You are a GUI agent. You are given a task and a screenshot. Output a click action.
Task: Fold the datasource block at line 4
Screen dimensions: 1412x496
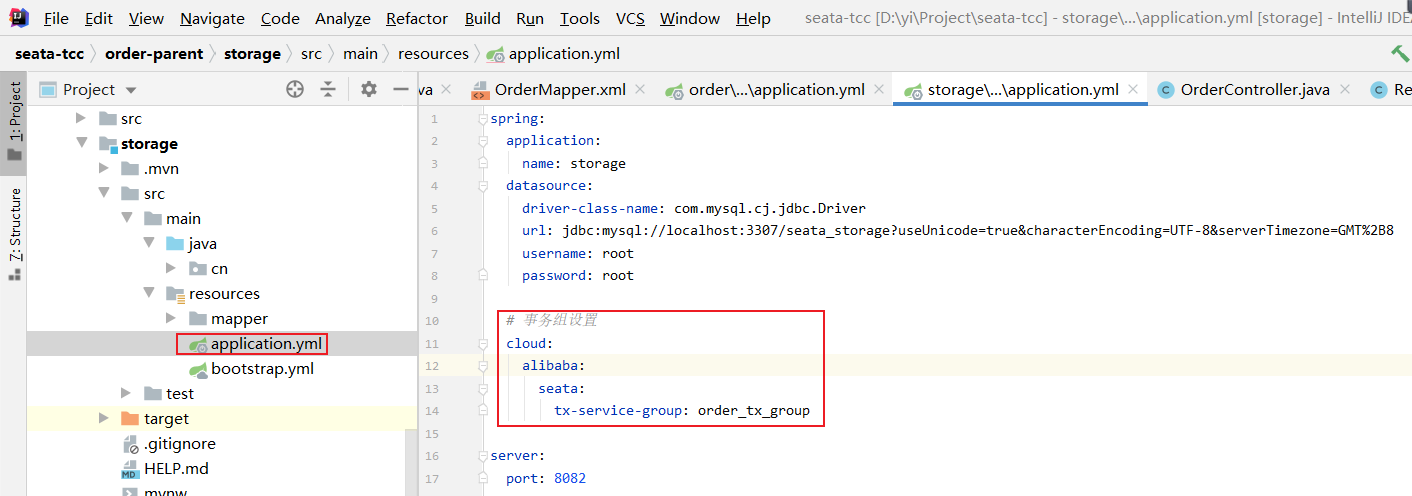(481, 186)
